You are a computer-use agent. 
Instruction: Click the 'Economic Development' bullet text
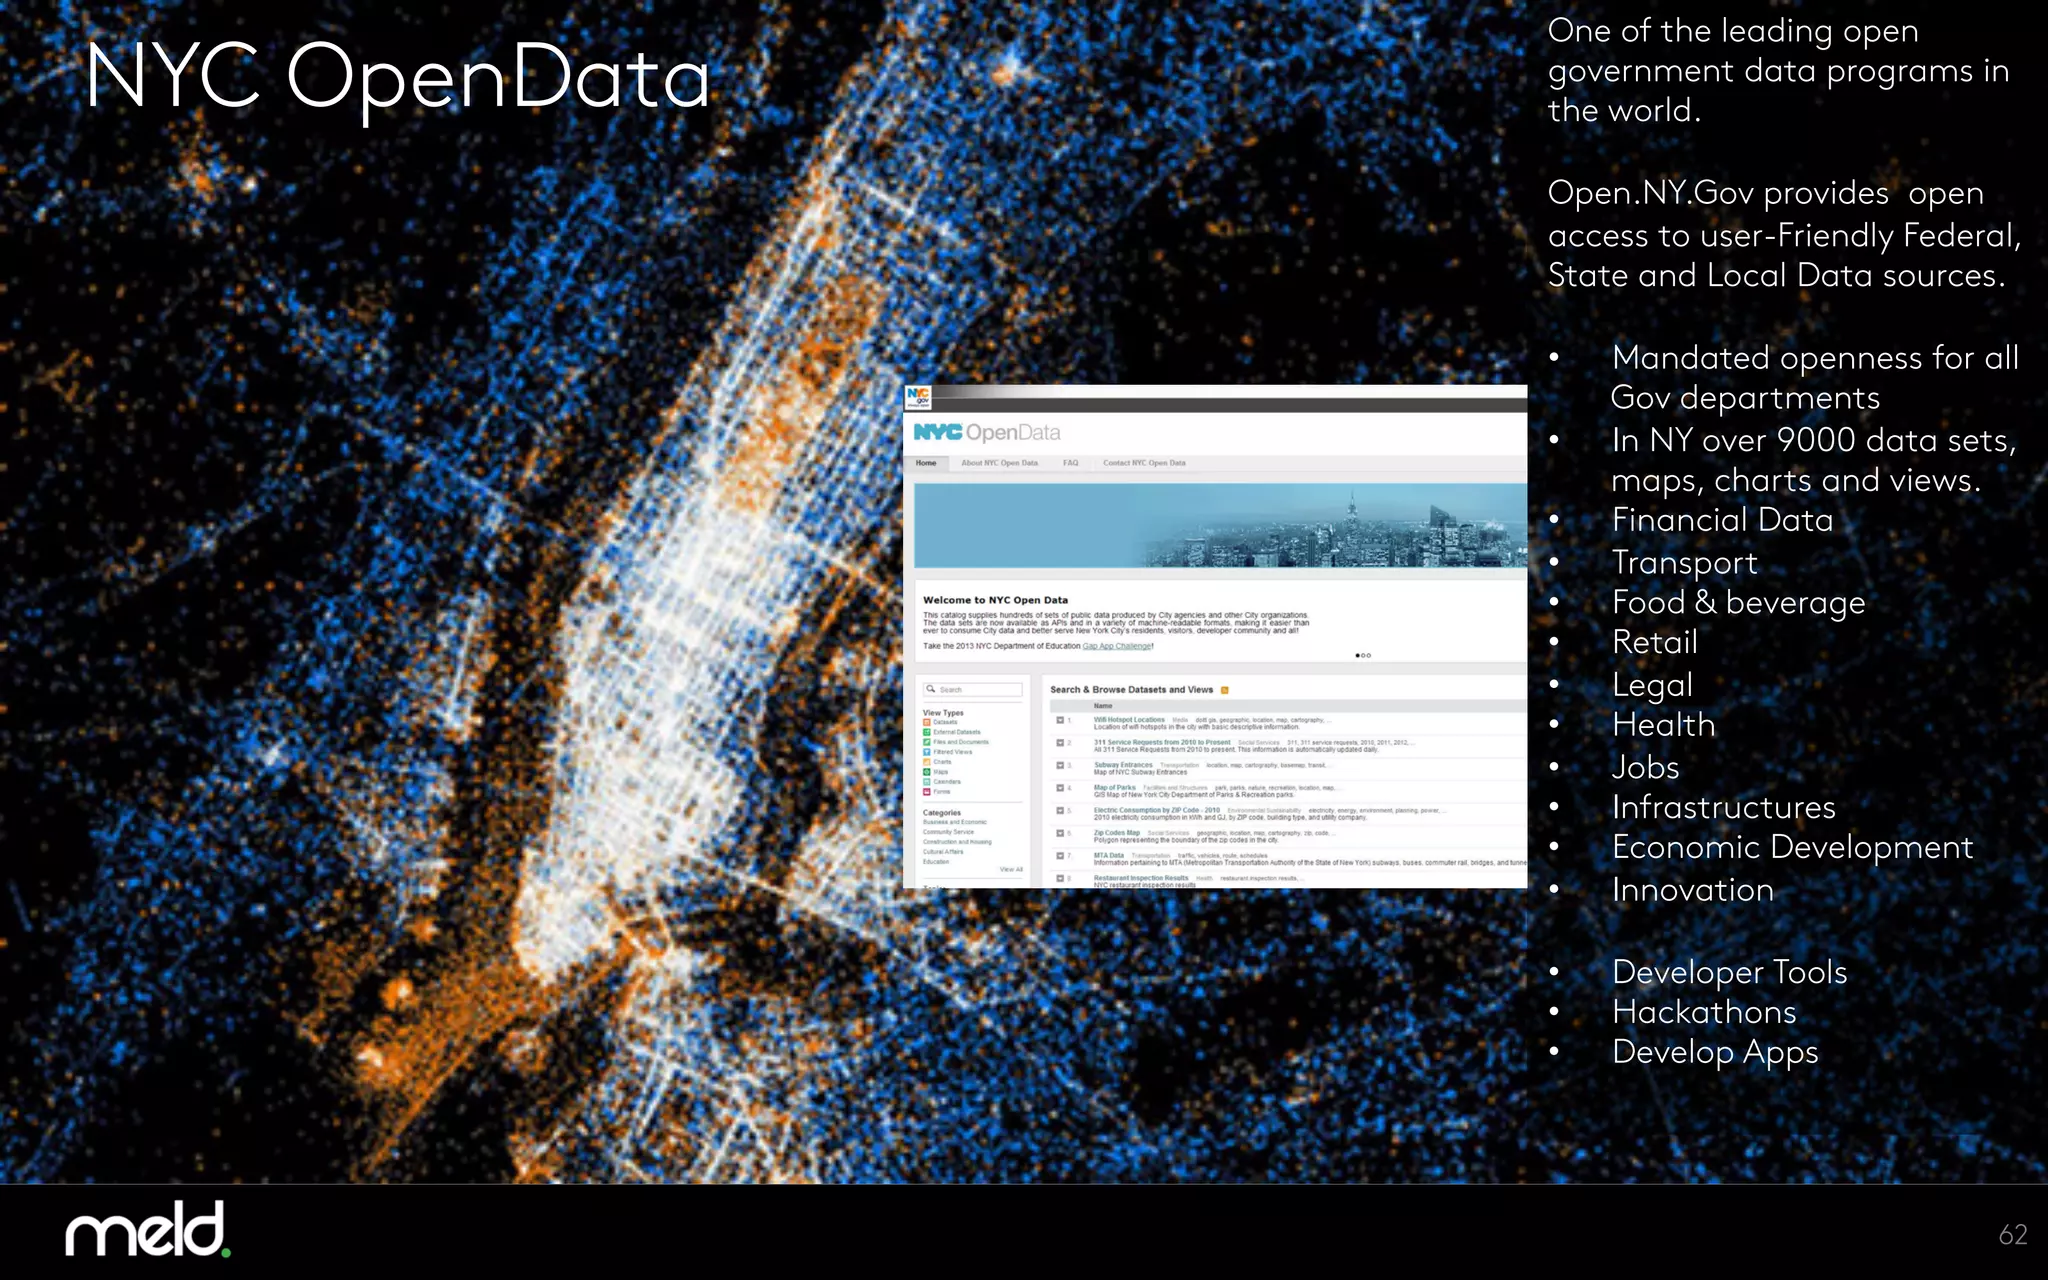[x=1792, y=848]
